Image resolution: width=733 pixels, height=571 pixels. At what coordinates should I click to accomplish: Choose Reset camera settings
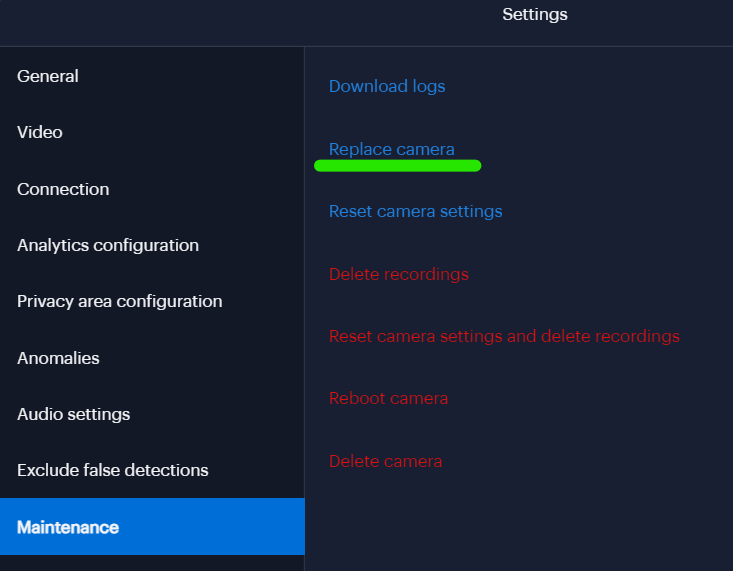point(416,211)
